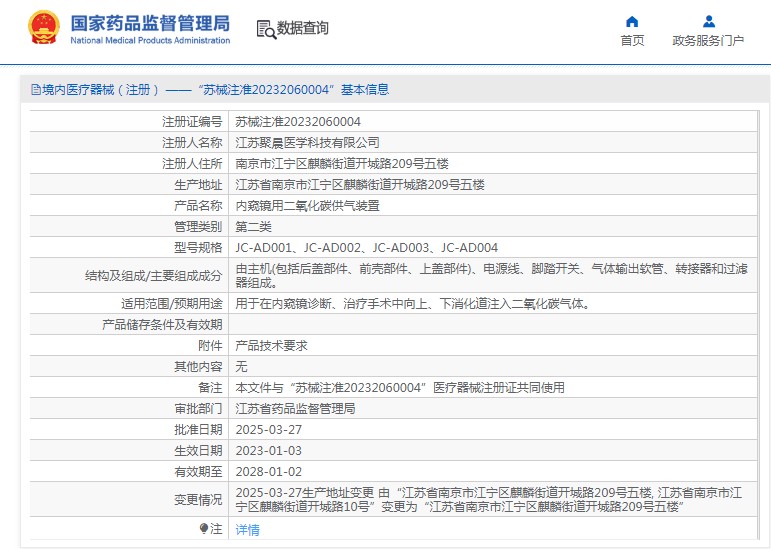Go to the 政务服务门户 portal link

coord(708,41)
